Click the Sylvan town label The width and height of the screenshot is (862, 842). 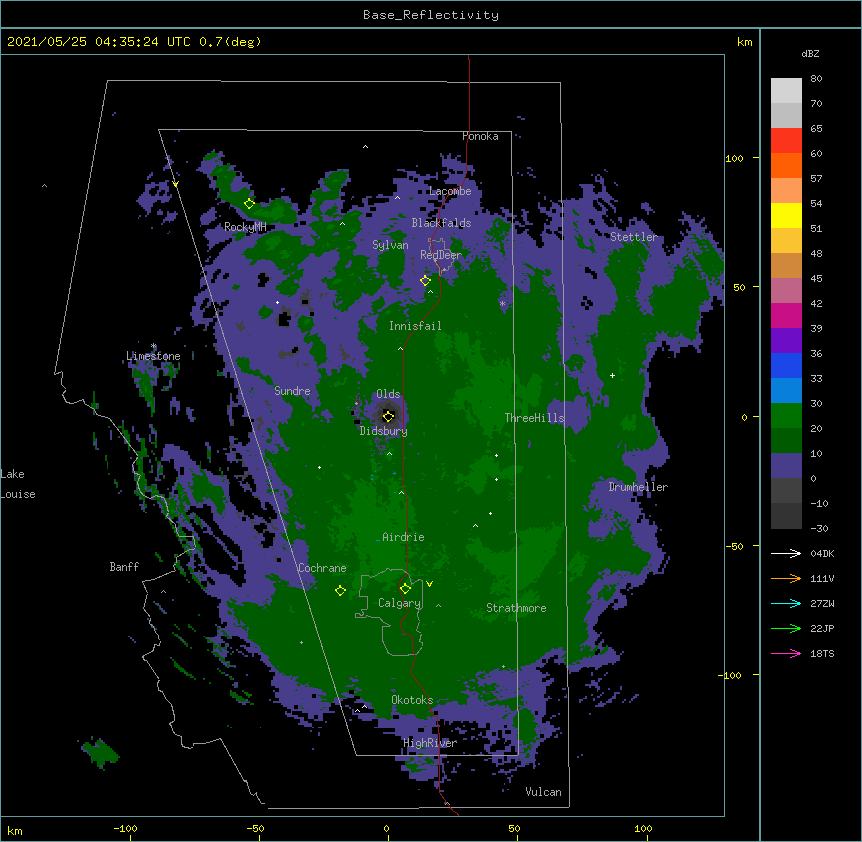390,245
